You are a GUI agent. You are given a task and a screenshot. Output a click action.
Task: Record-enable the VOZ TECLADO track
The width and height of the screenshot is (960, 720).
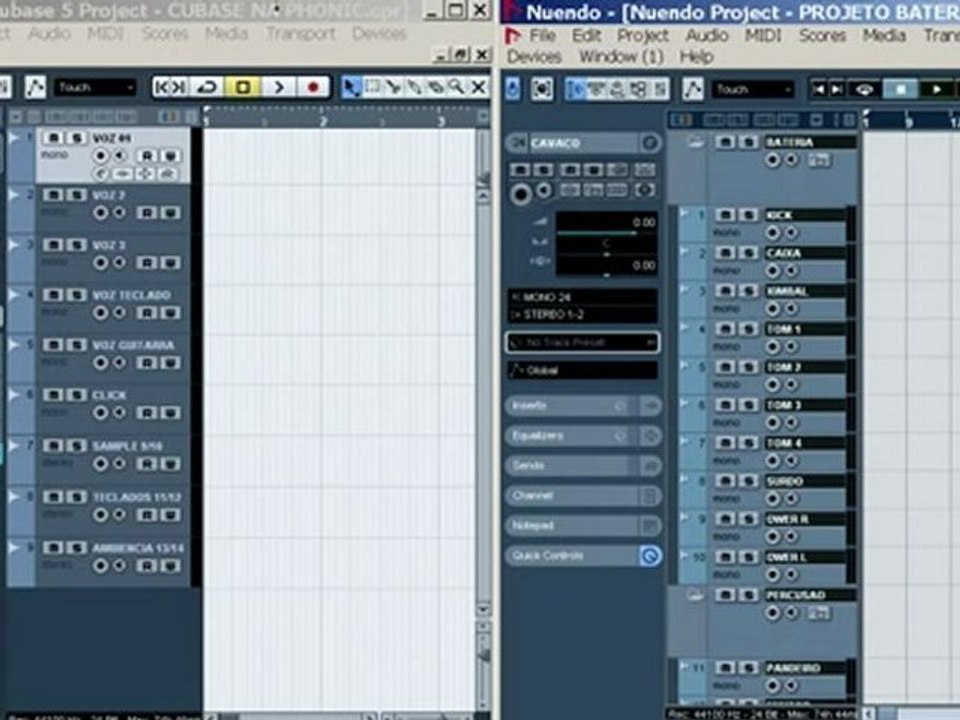click(100, 313)
